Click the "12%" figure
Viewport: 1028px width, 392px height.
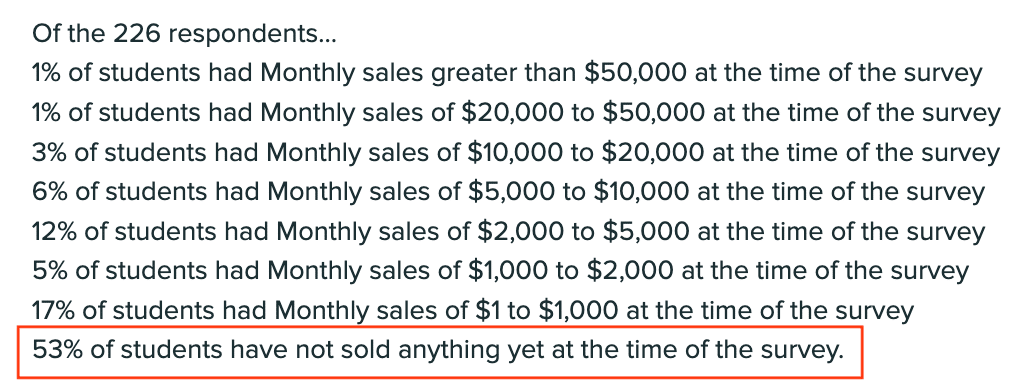(54, 231)
